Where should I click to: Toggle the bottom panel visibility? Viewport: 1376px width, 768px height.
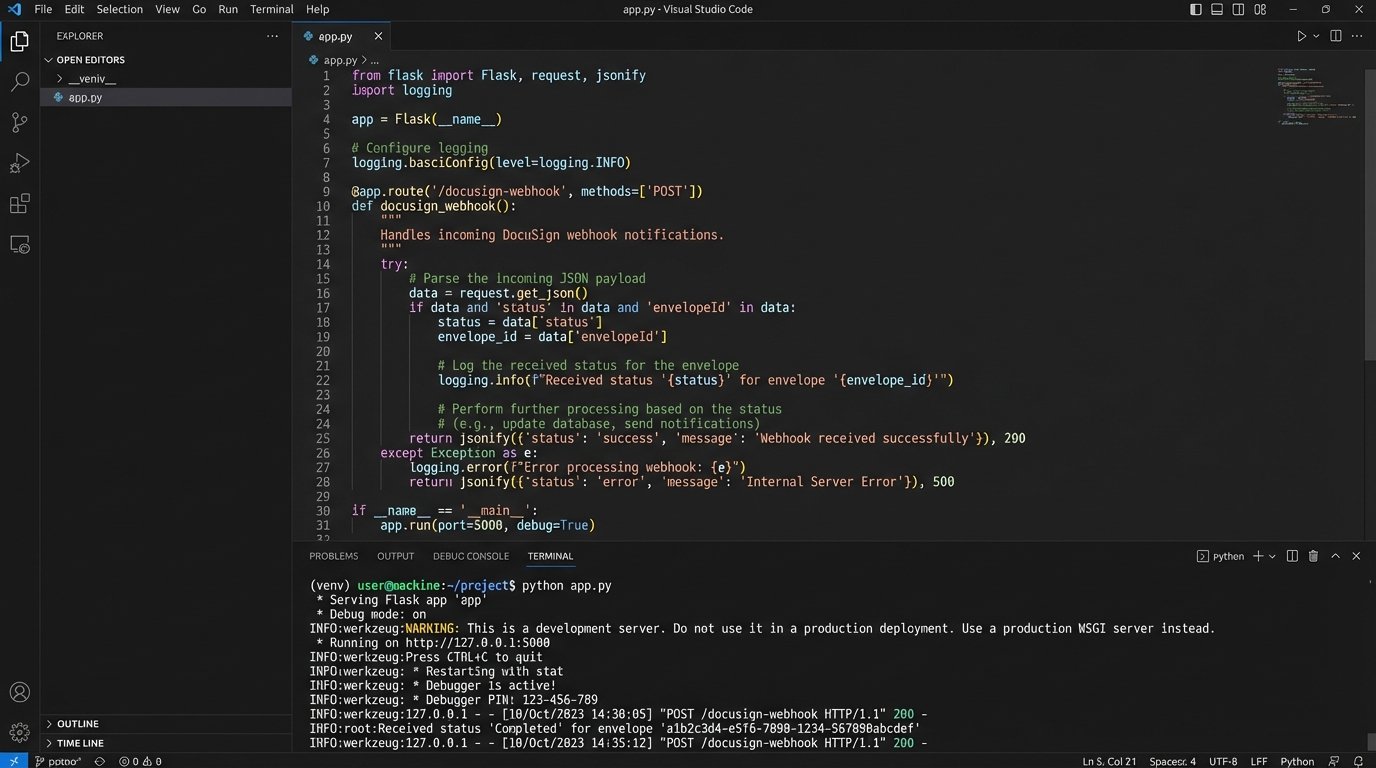tap(1217, 9)
